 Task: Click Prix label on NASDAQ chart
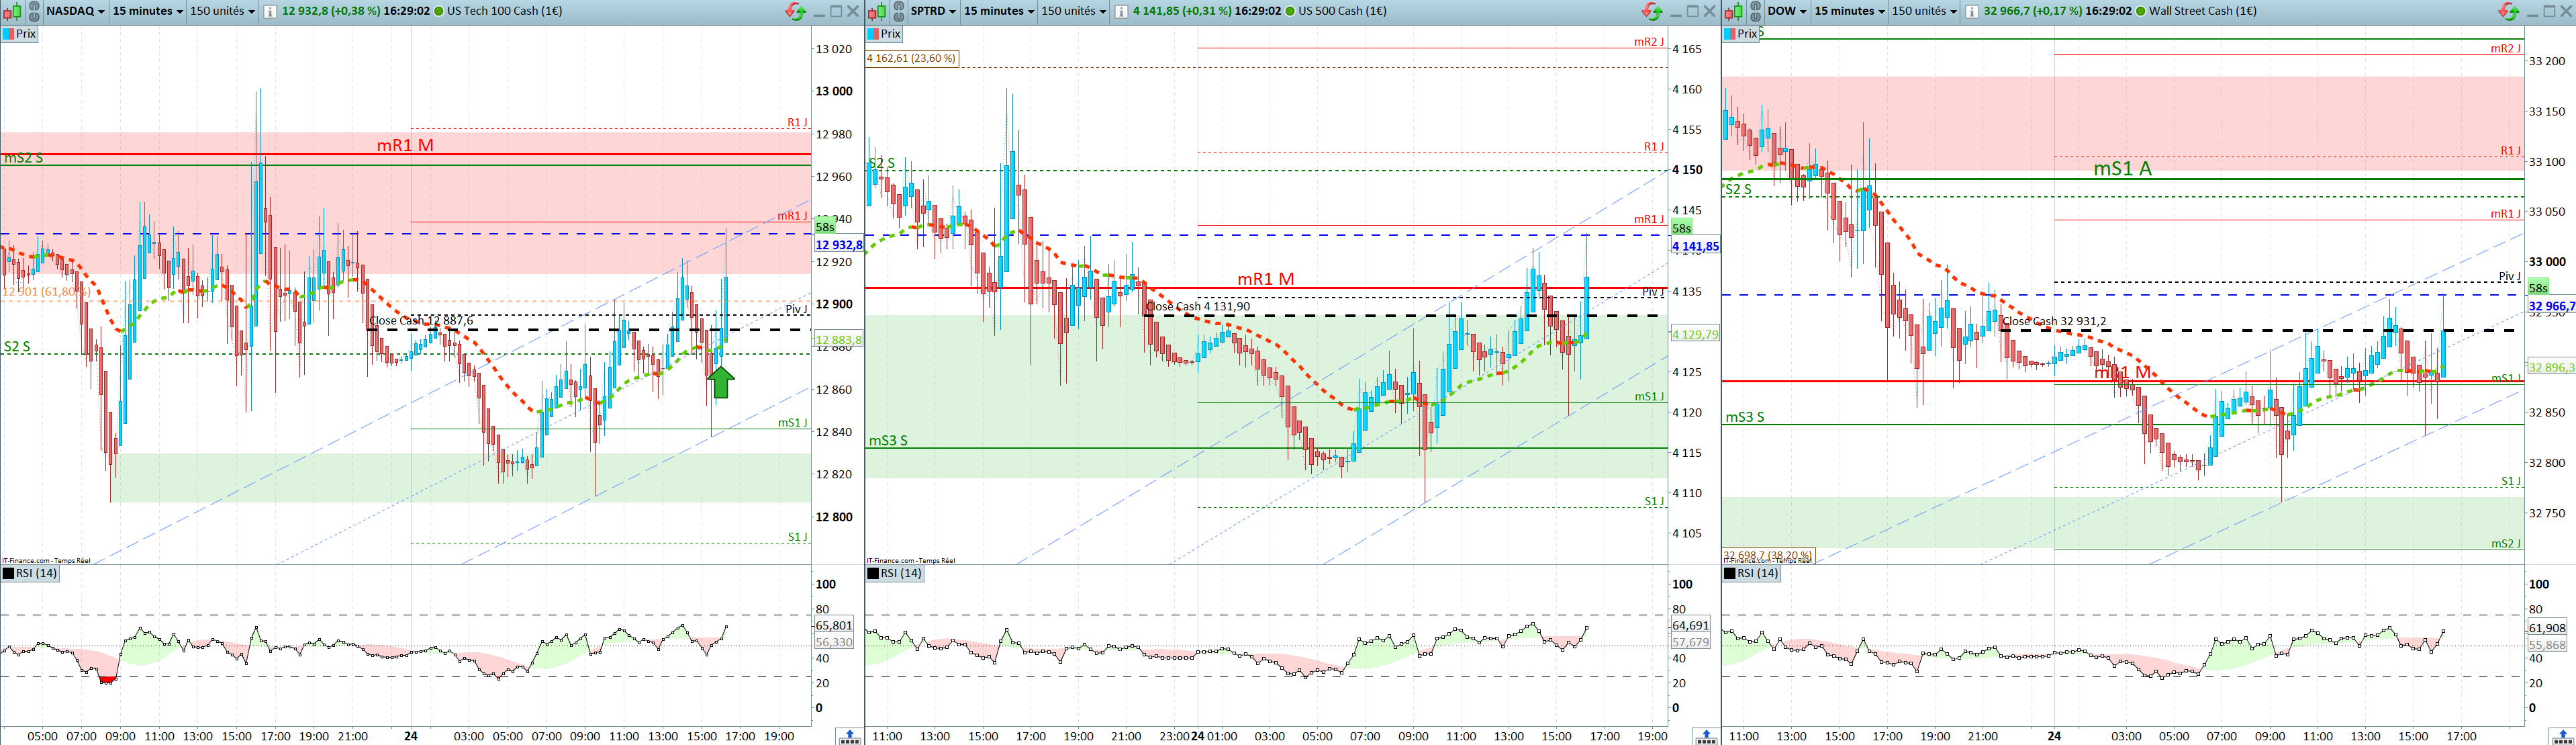tap(25, 34)
